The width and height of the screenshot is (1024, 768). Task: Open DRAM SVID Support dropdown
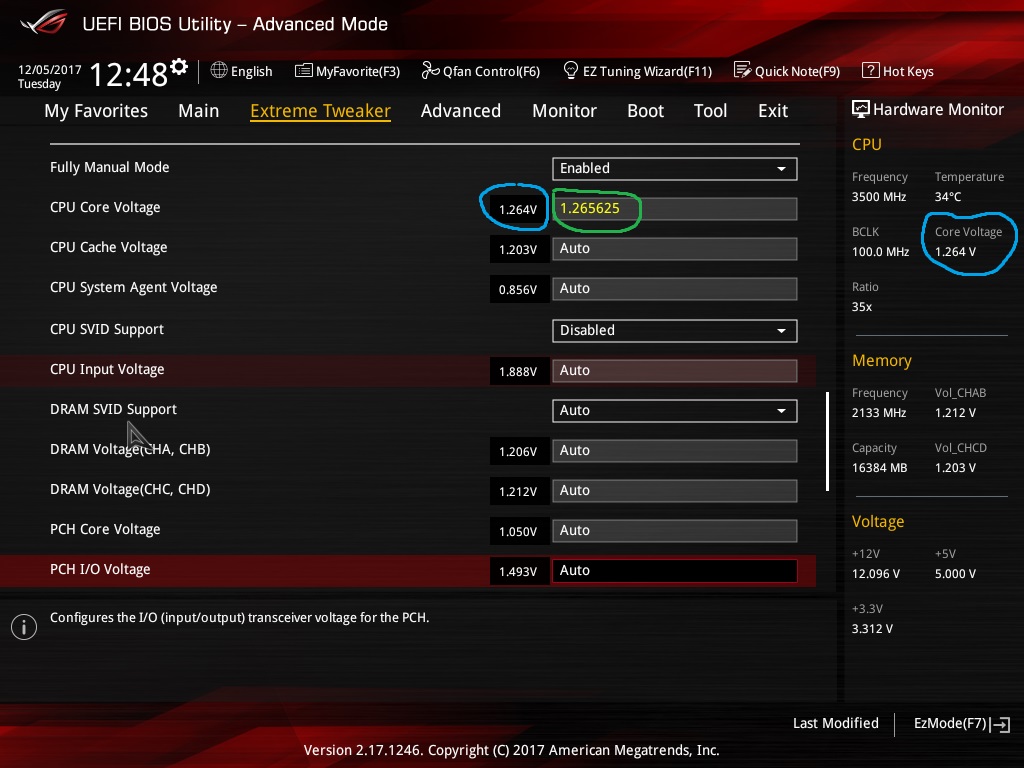[x=675, y=411]
